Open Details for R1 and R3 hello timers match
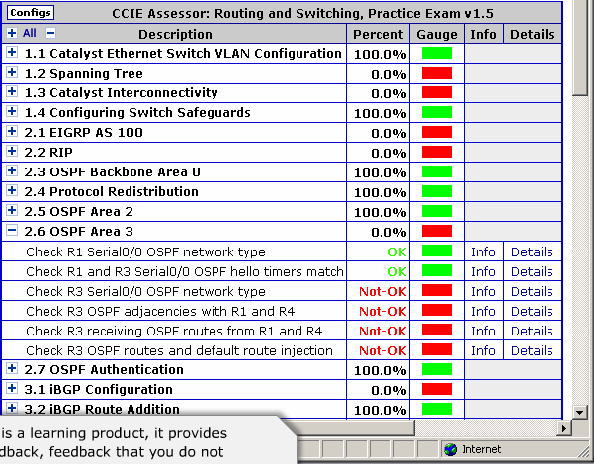This screenshot has height=464, width=594. click(532, 272)
